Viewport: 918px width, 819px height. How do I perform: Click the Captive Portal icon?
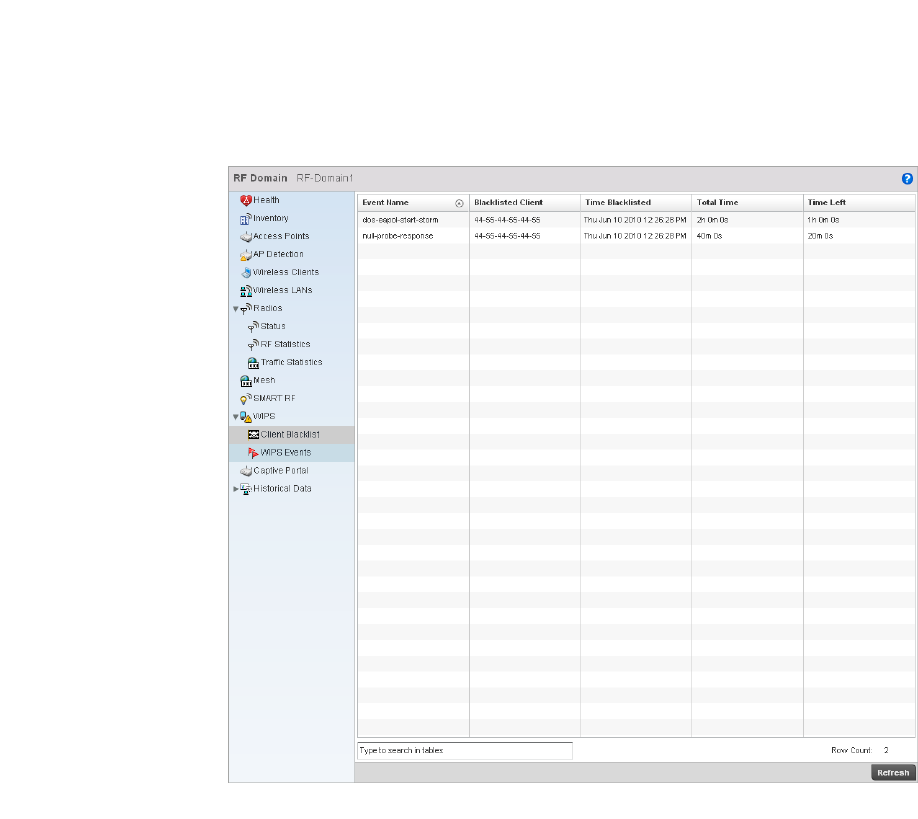[x=246, y=471]
